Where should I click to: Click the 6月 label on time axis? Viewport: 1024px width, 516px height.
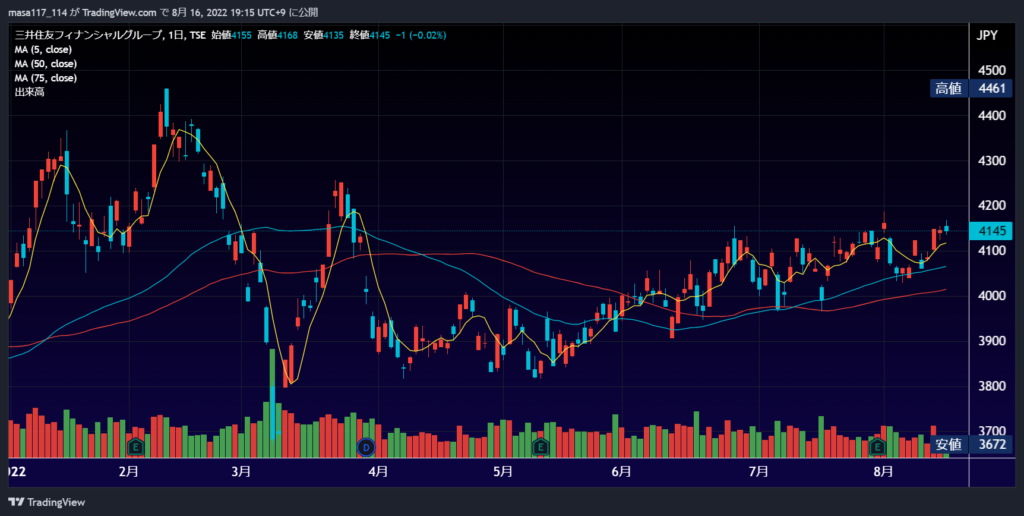click(621, 472)
